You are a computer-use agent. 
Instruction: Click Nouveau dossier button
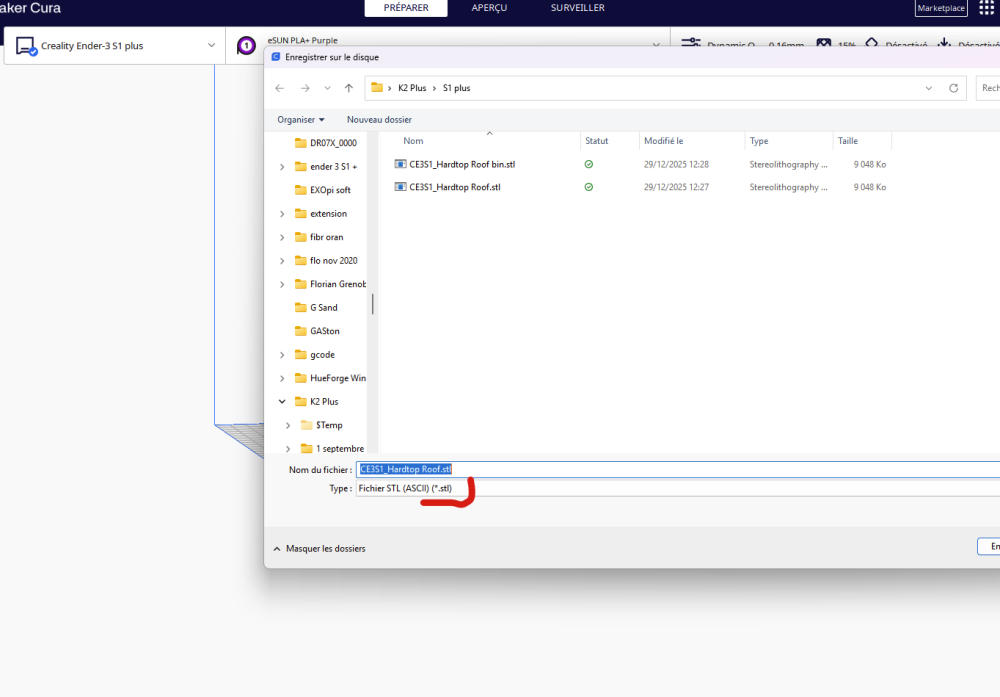point(379,120)
